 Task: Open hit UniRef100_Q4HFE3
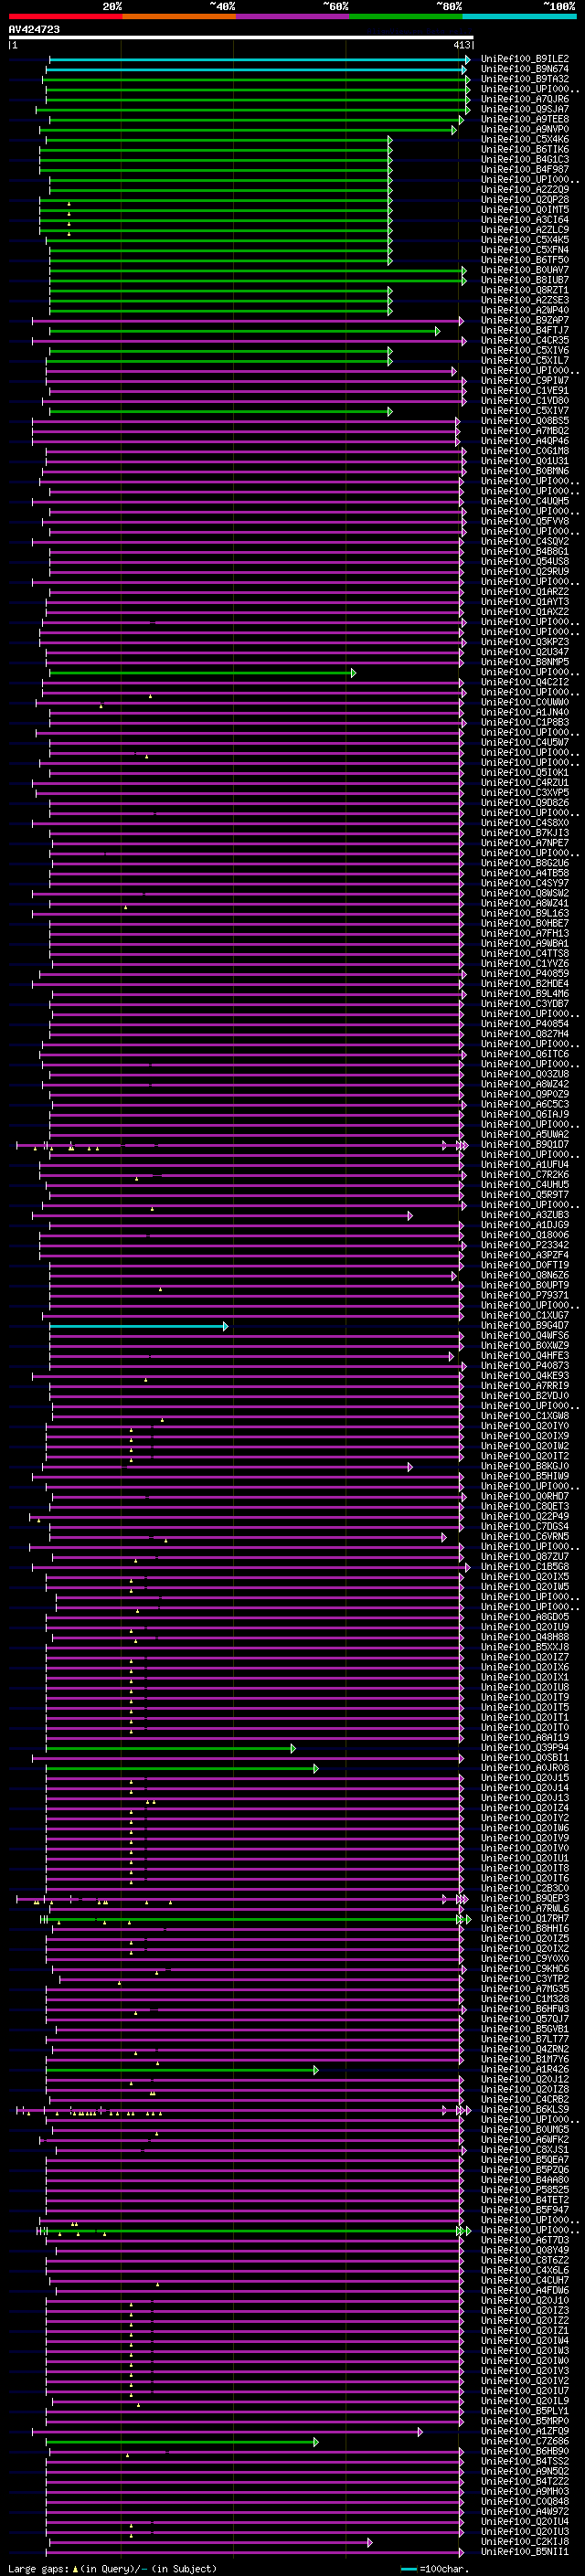(524, 1357)
